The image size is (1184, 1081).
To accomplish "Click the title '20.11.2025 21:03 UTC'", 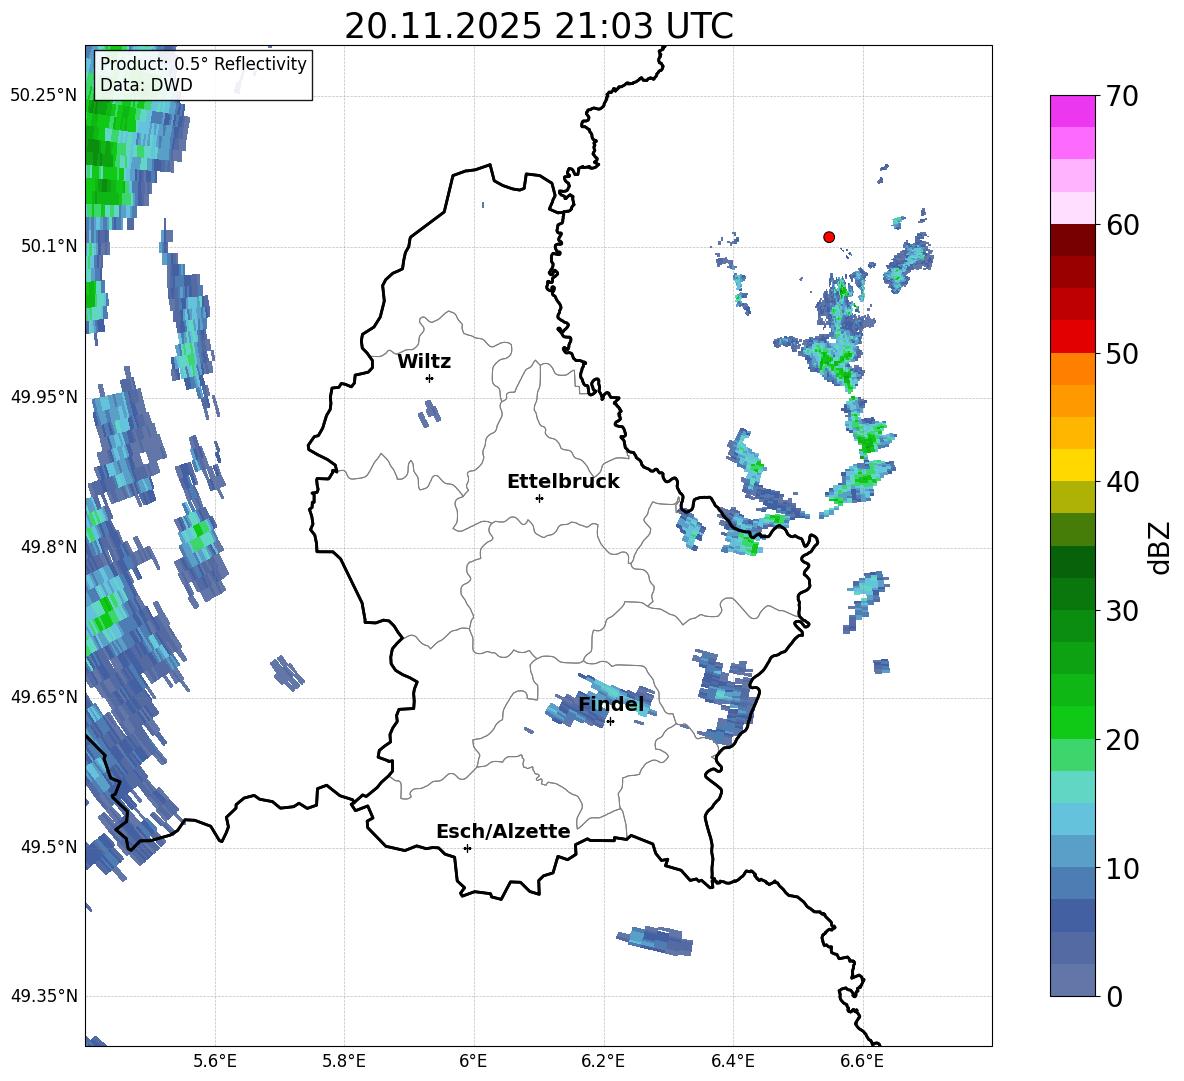I will [538, 26].
